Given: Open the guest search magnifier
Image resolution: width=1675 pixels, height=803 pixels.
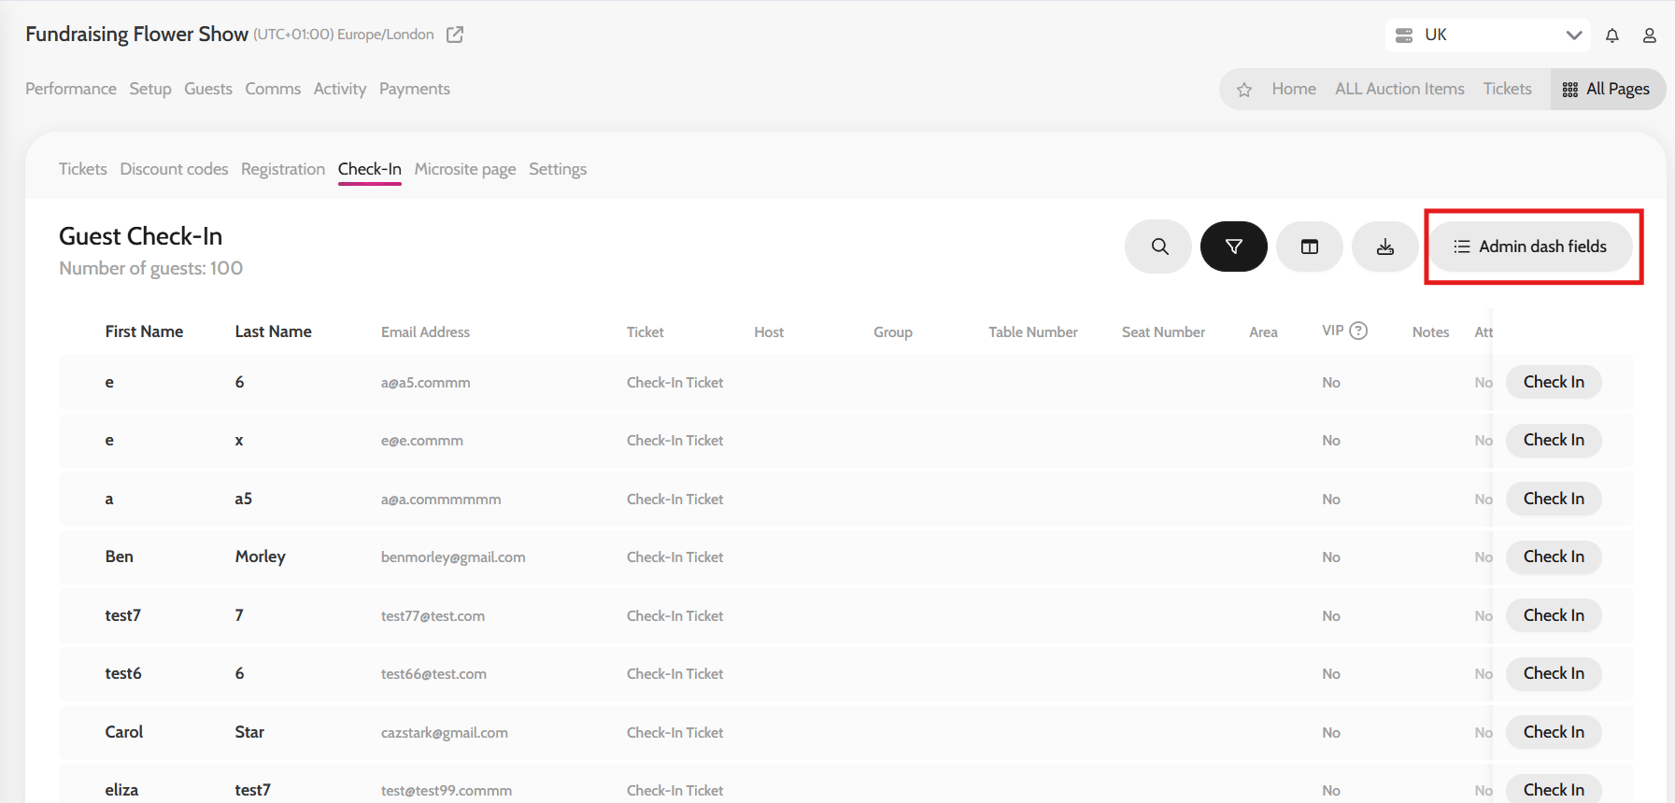Looking at the screenshot, I should [x=1158, y=246].
